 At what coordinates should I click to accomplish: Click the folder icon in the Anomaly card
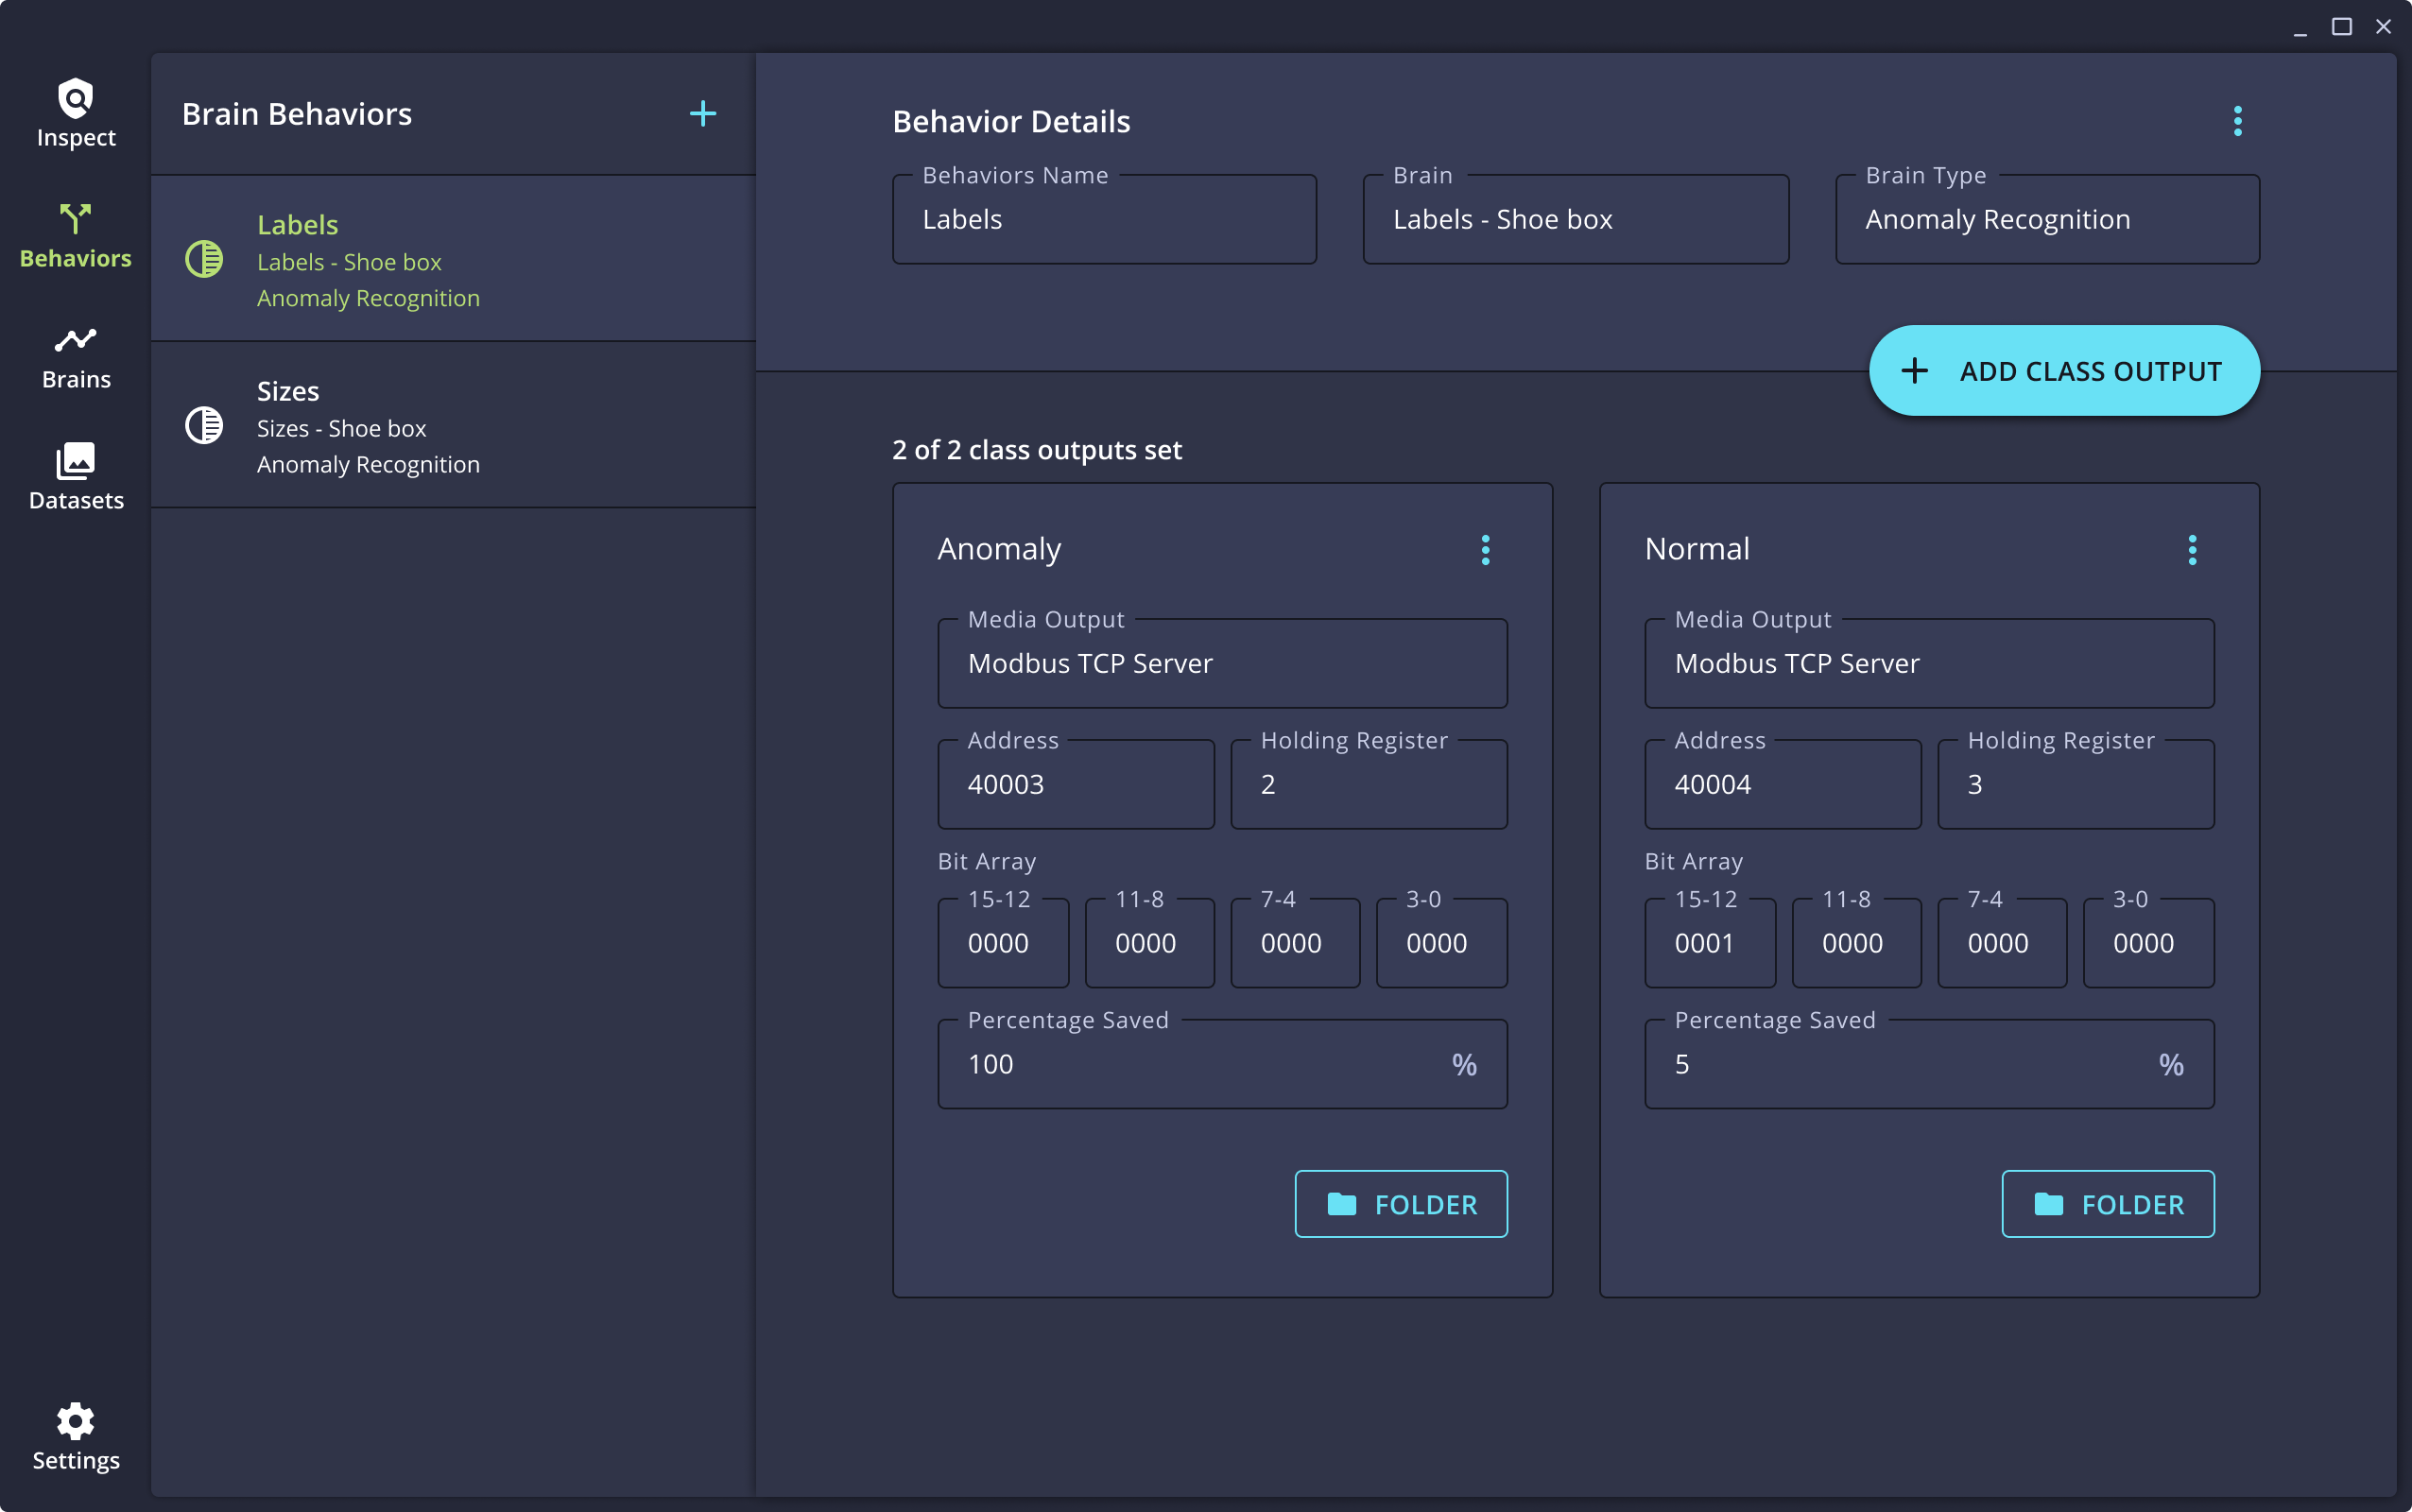click(x=1343, y=1203)
